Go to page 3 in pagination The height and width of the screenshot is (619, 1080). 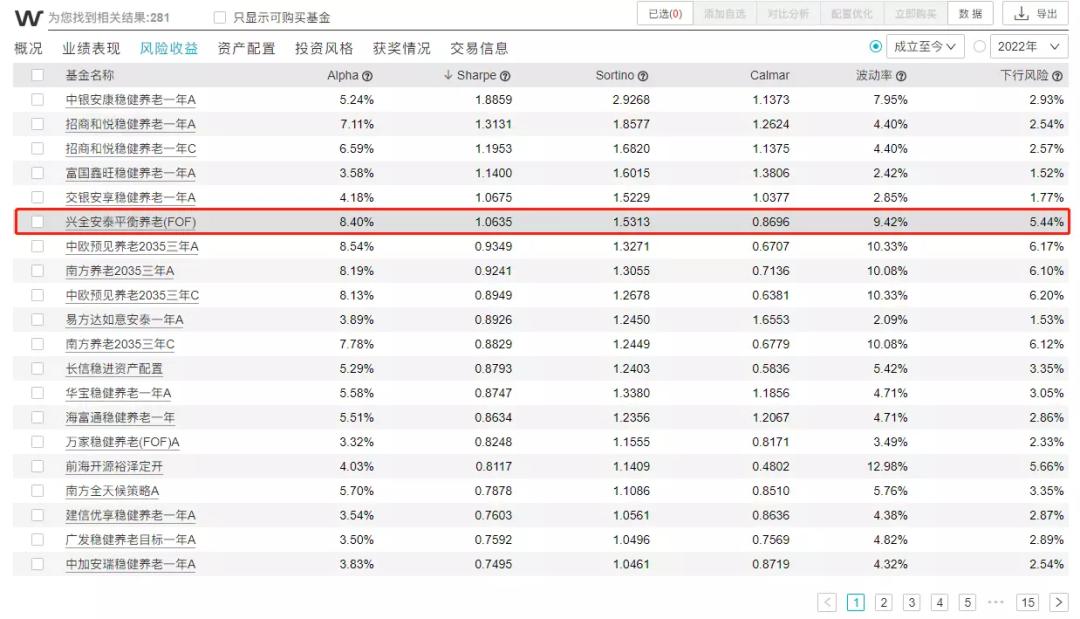[x=911, y=602]
